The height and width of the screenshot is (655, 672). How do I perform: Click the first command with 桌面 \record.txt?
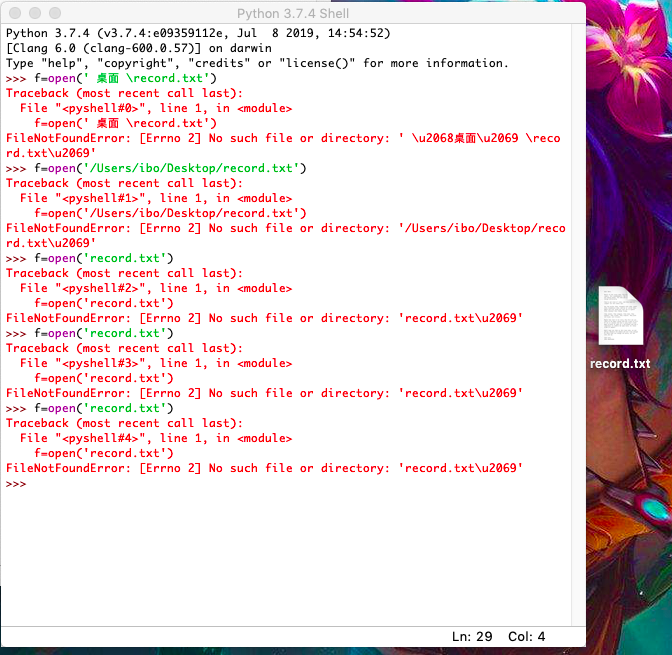click(x=111, y=78)
